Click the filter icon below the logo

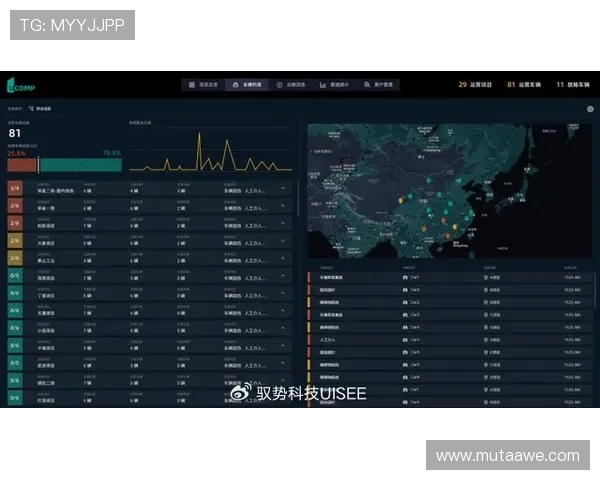31,107
